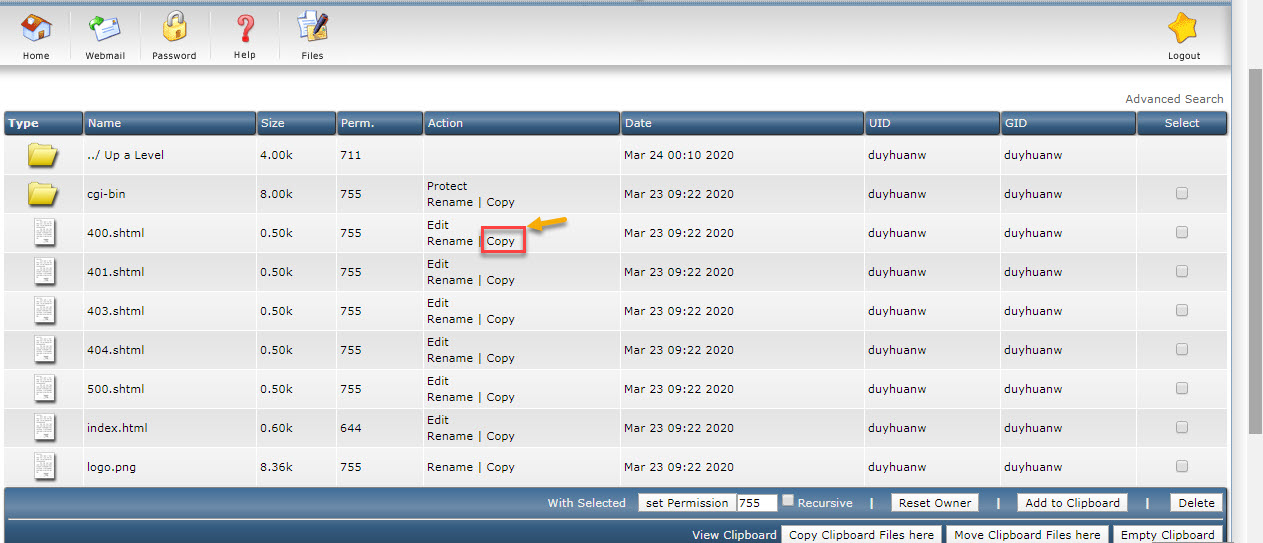Open the cgi-bin folder icon
The image size is (1263, 543).
tap(43, 194)
